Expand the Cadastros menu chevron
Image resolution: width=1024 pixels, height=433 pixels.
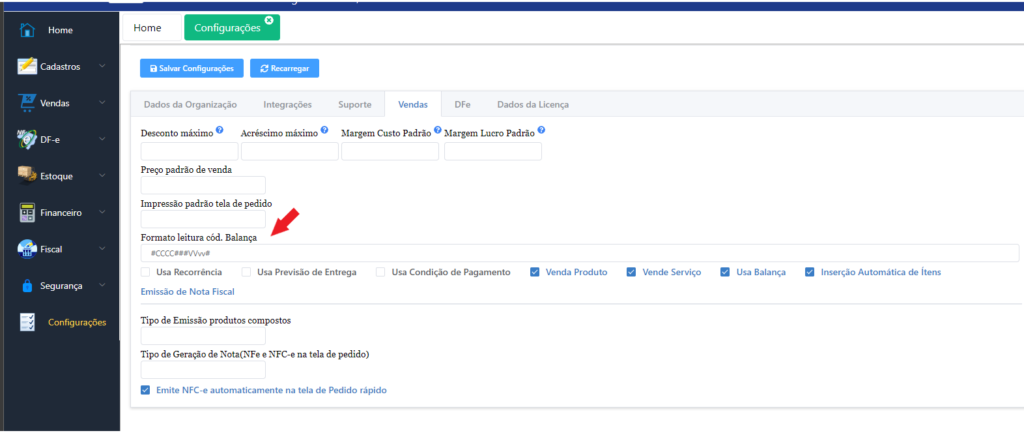(x=103, y=66)
